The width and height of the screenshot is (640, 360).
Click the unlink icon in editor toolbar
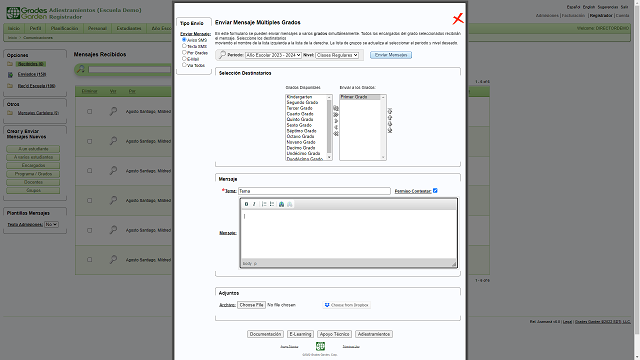[x=289, y=204]
